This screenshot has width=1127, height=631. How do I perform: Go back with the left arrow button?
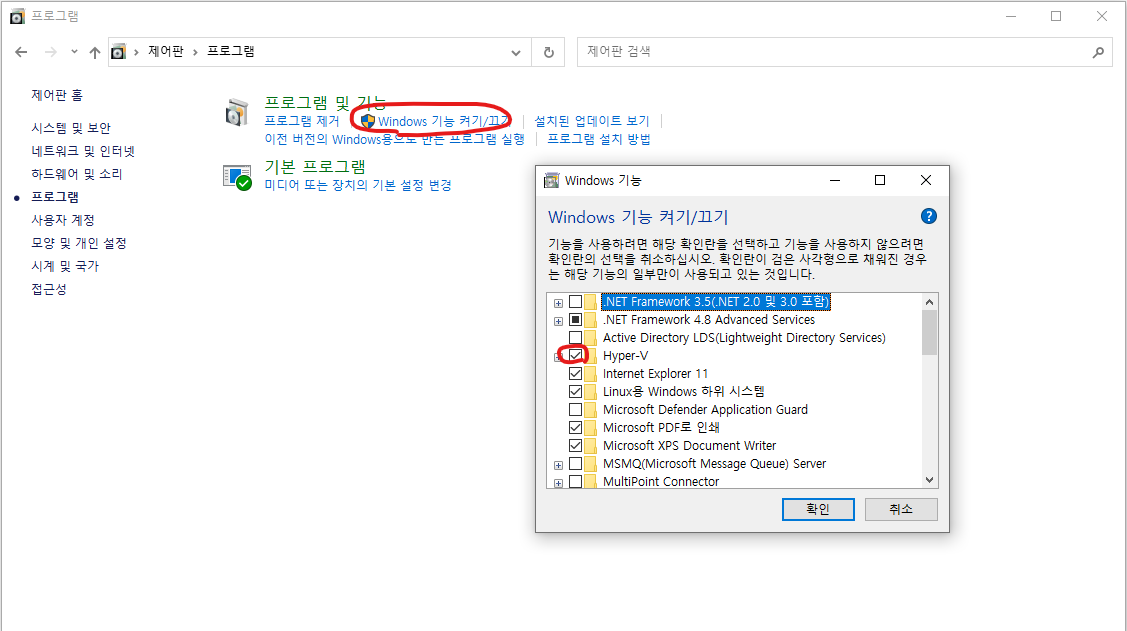[x=21, y=52]
